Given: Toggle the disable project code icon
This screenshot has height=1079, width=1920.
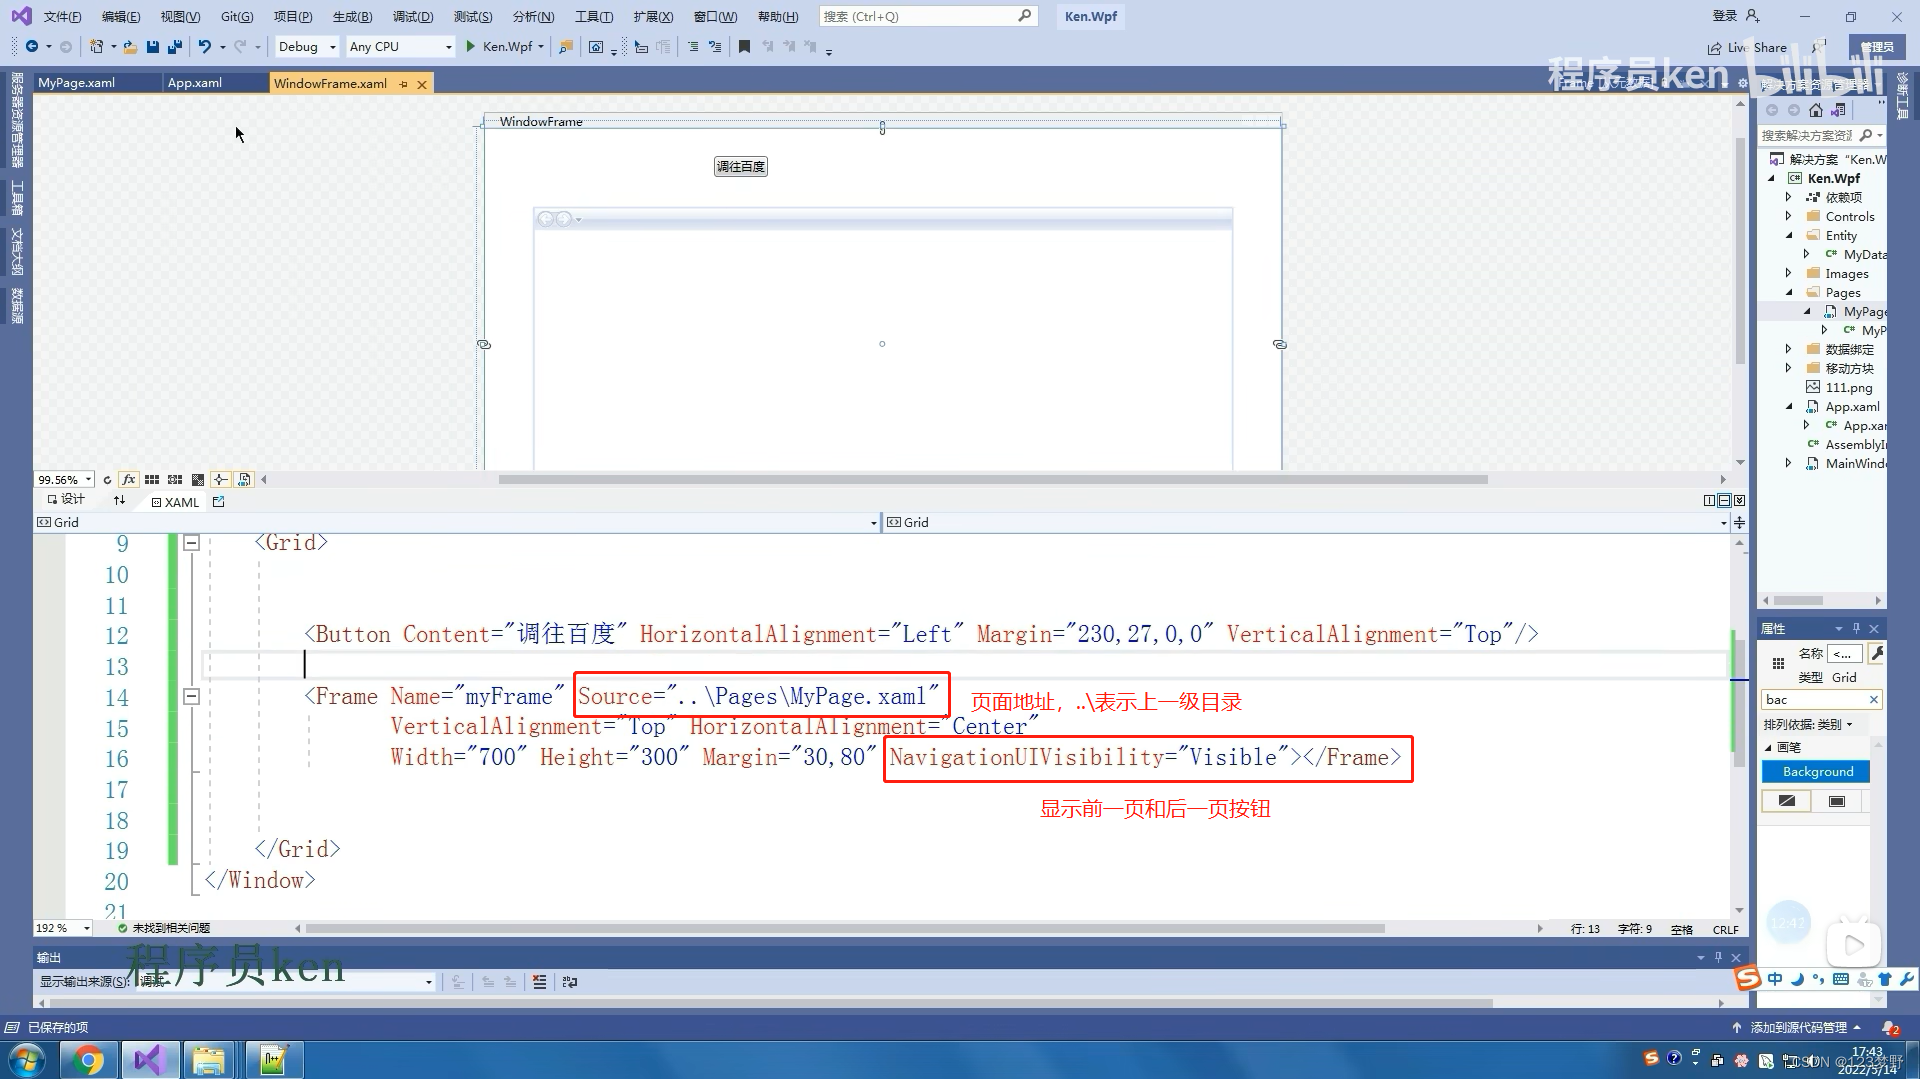Looking at the screenshot, I should tap(244, 480).
